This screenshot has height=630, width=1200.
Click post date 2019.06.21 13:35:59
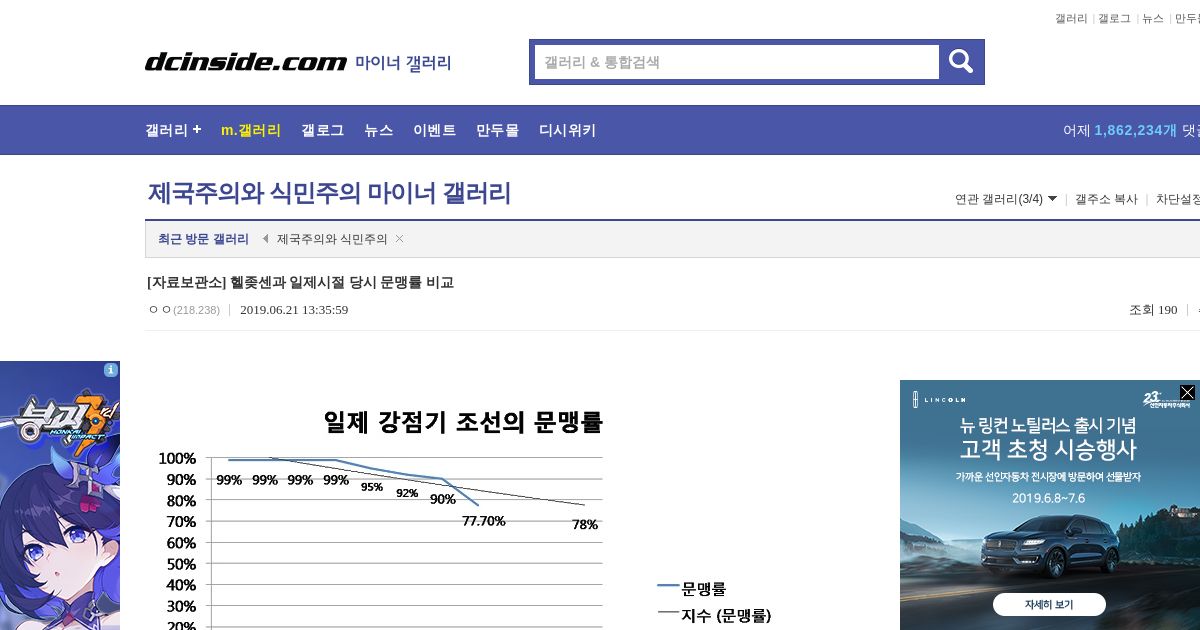coord(294,310)
